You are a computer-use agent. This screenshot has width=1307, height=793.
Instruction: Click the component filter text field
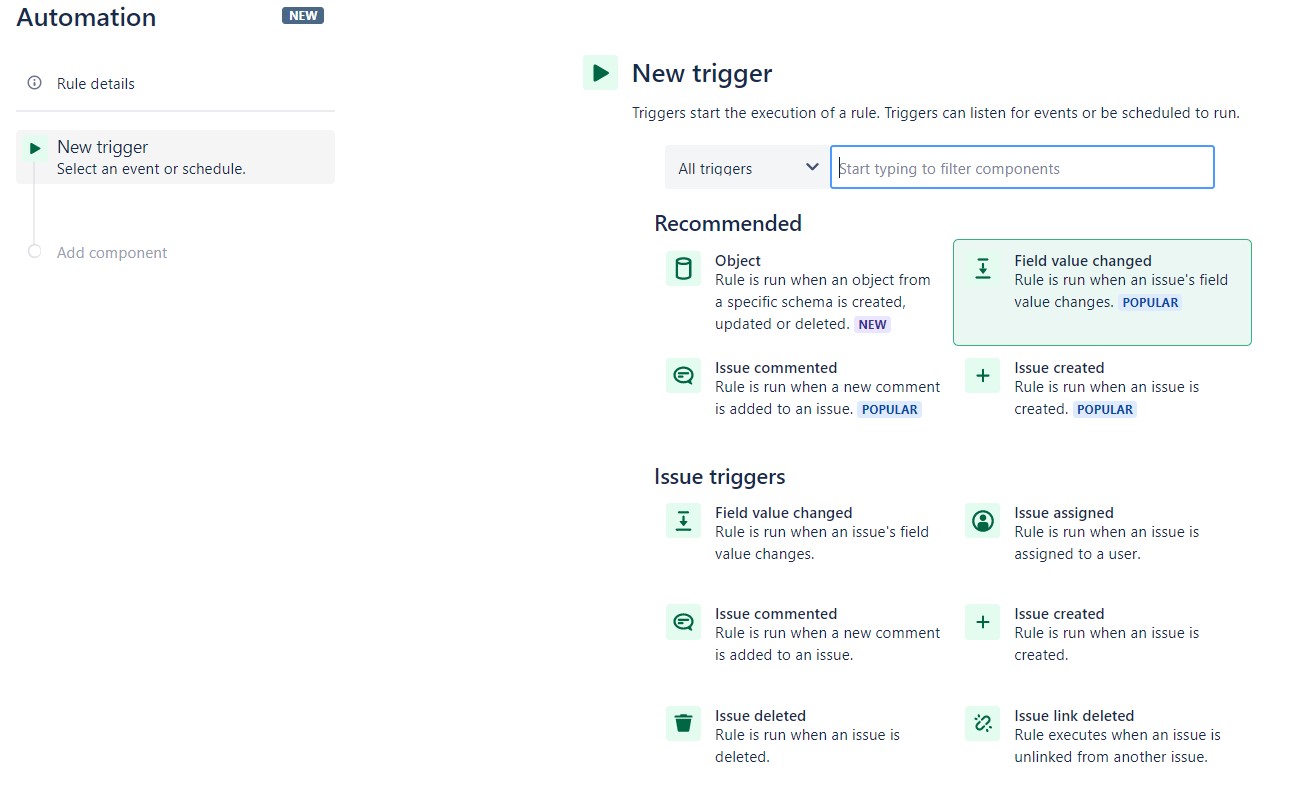click(1021, 167)
